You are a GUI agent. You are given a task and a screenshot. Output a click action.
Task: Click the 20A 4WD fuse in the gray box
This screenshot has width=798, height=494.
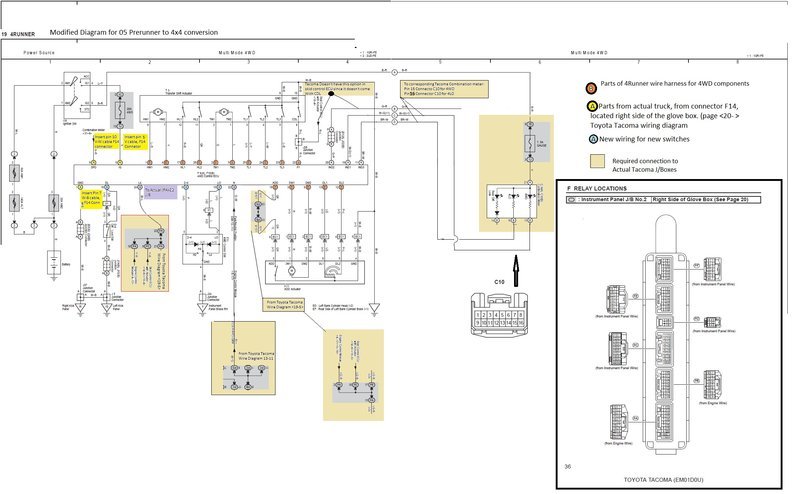(120, 110)
